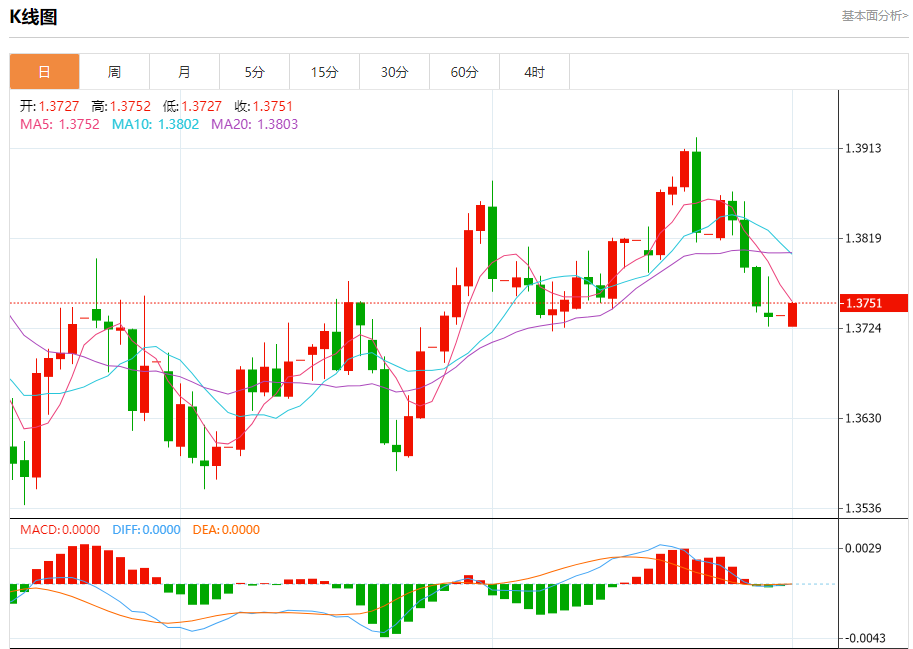The height and width of the screenshot is (649, 913).
Task: Open the 60分 timeframe tab
Action: pyautogui.click(x=464, y=72)
